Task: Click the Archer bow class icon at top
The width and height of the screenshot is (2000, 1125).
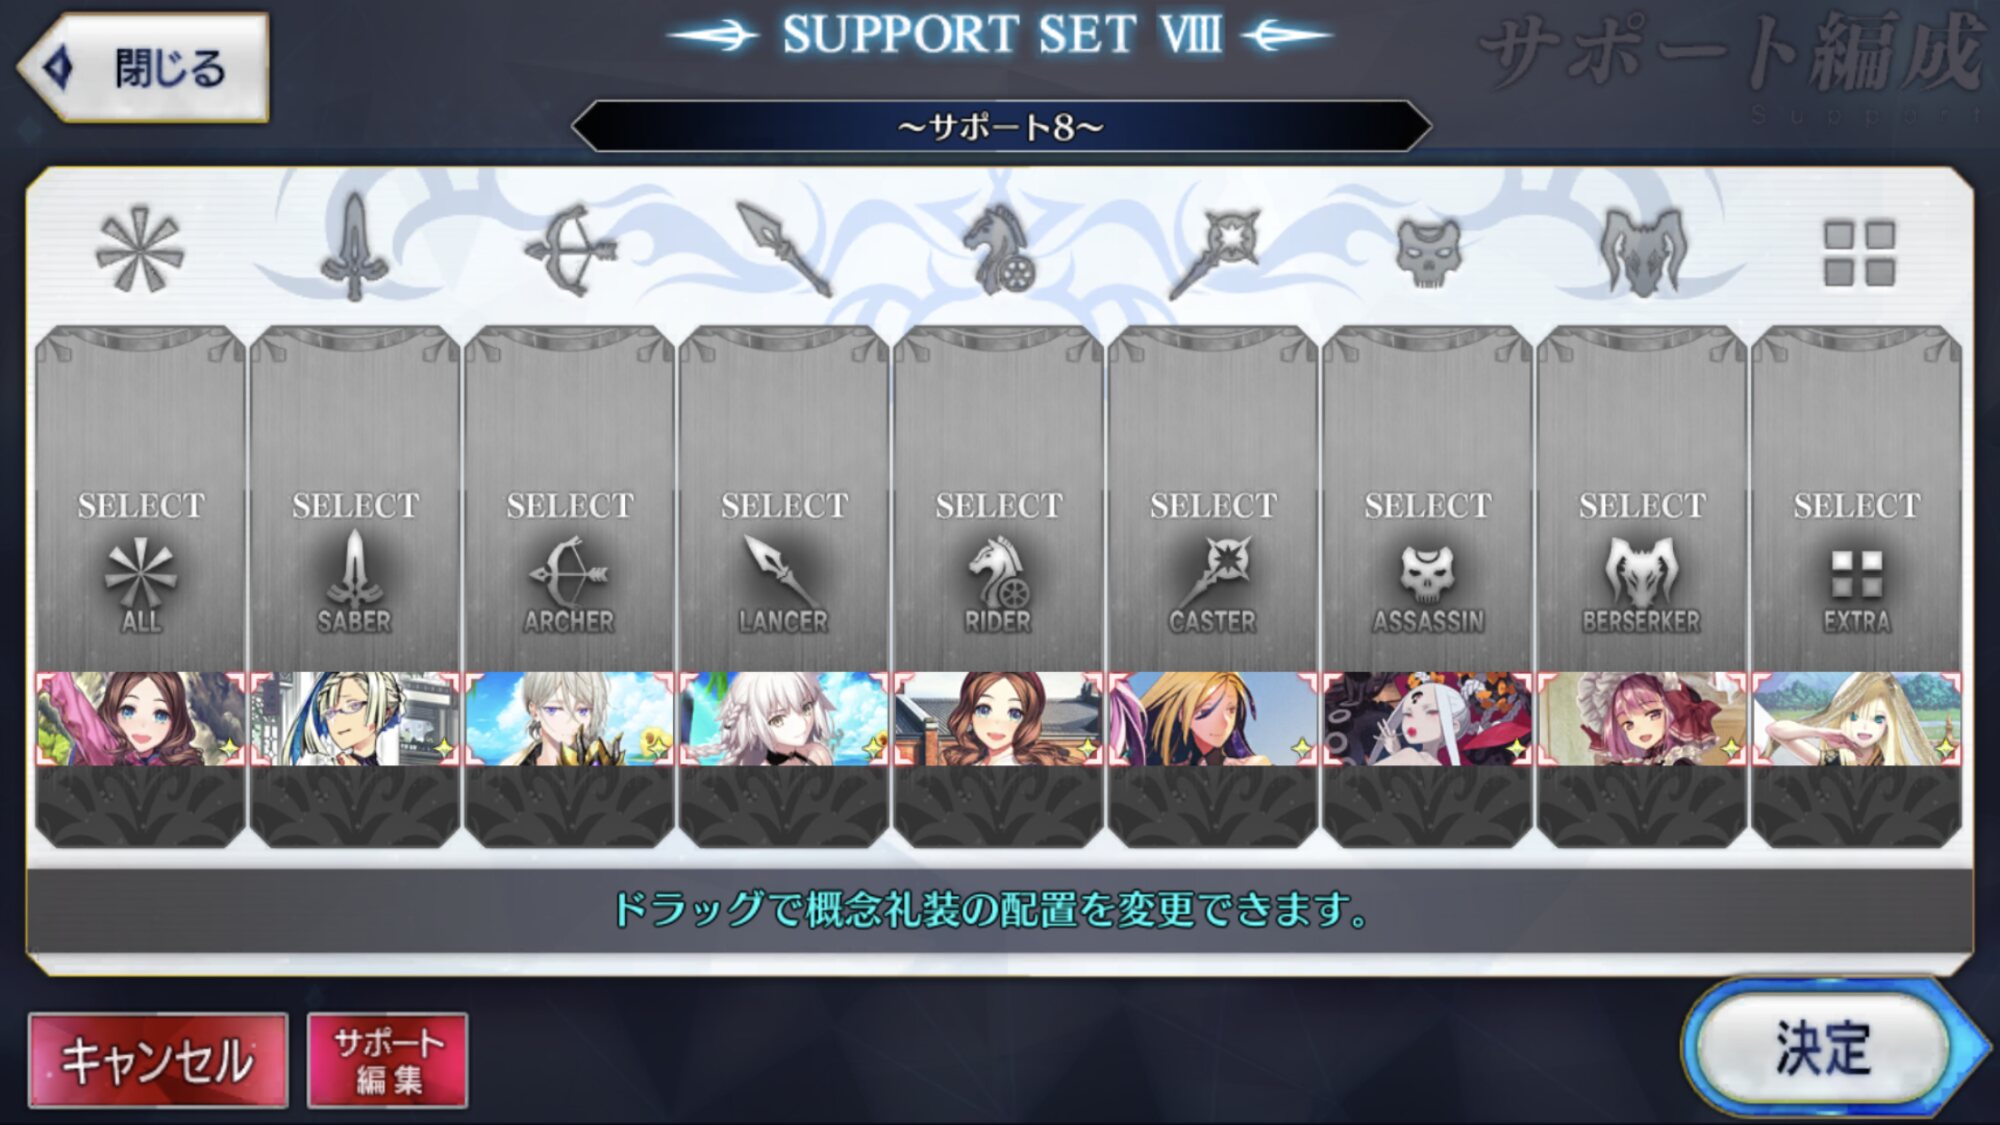Action: click(569, 250)
